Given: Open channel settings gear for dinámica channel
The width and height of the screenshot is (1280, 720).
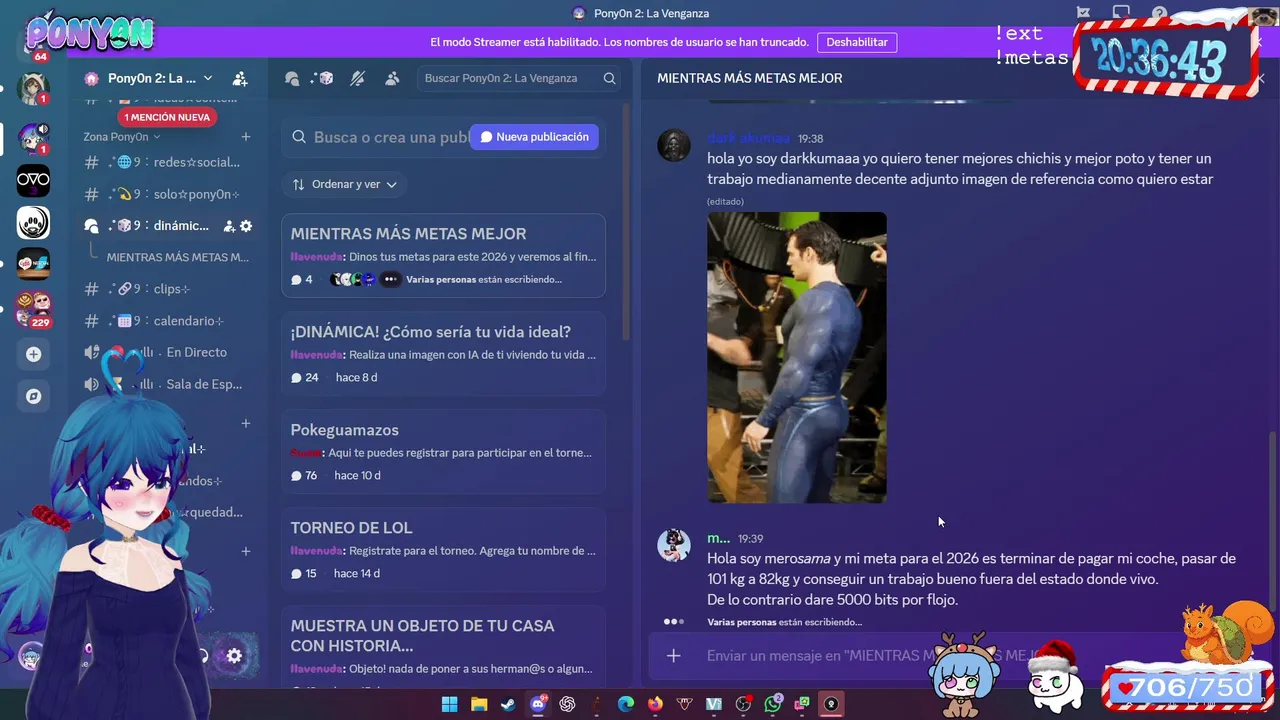Looking at the screenshot, I should point(246,226).
